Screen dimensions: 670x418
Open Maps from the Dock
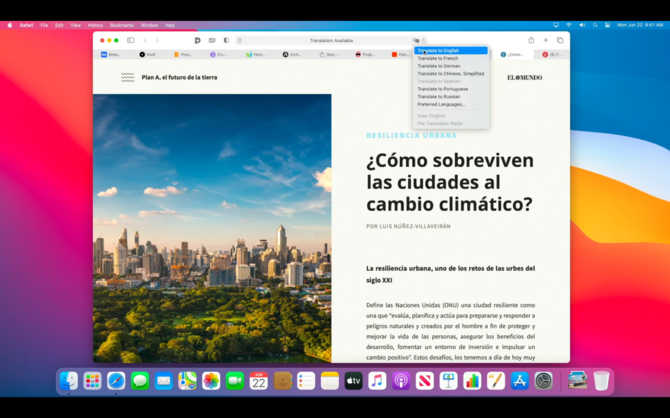point(187,381)
